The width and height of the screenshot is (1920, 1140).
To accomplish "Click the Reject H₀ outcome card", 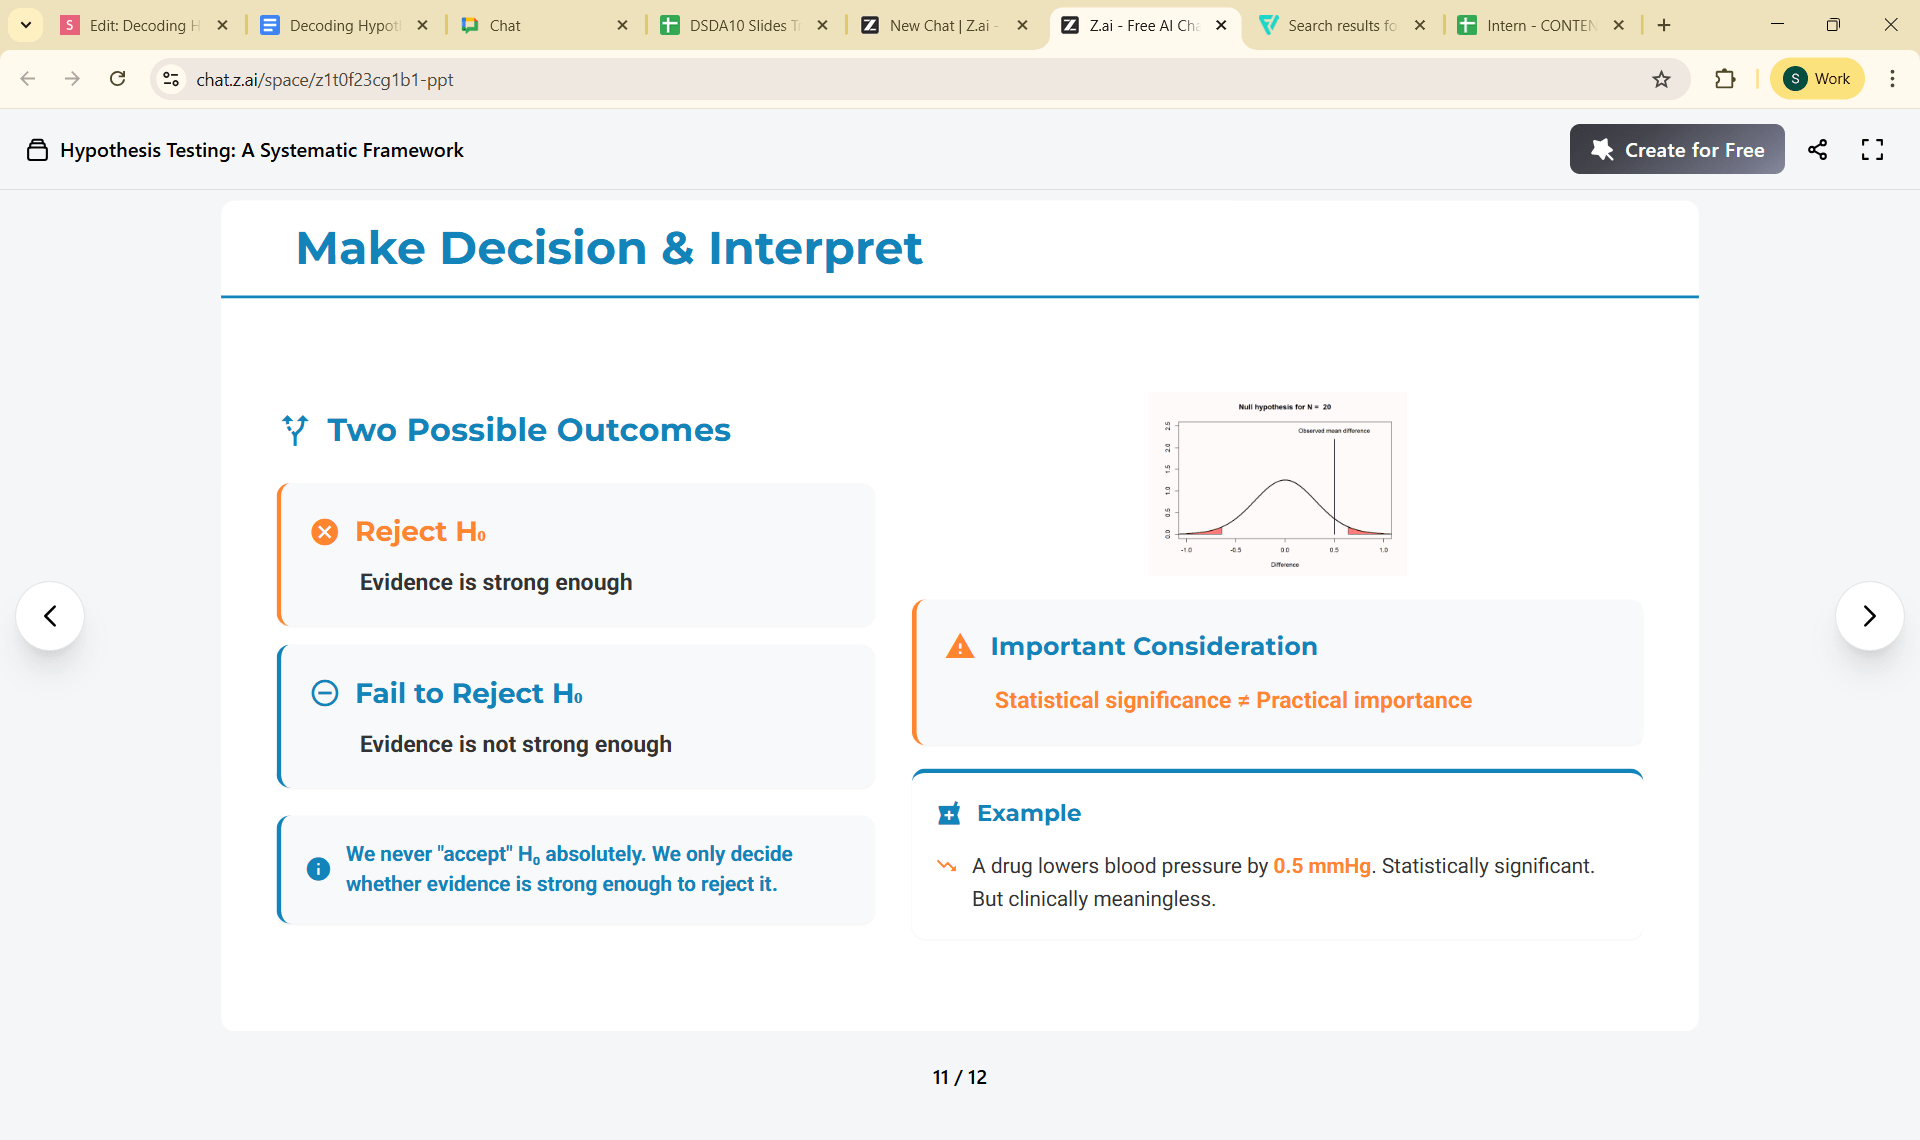I will pyautogui.click(x=577, y=556).
